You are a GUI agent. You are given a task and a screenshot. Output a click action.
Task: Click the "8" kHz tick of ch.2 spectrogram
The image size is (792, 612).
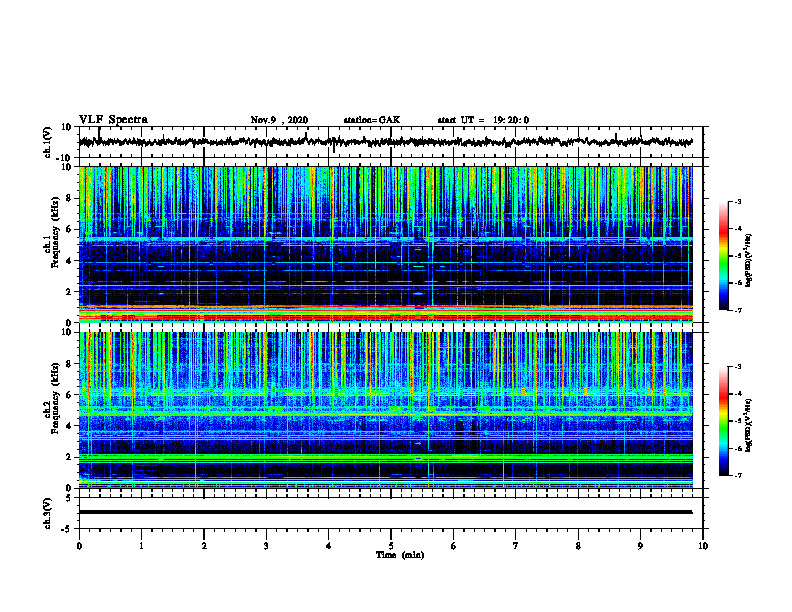coord(69,364)
